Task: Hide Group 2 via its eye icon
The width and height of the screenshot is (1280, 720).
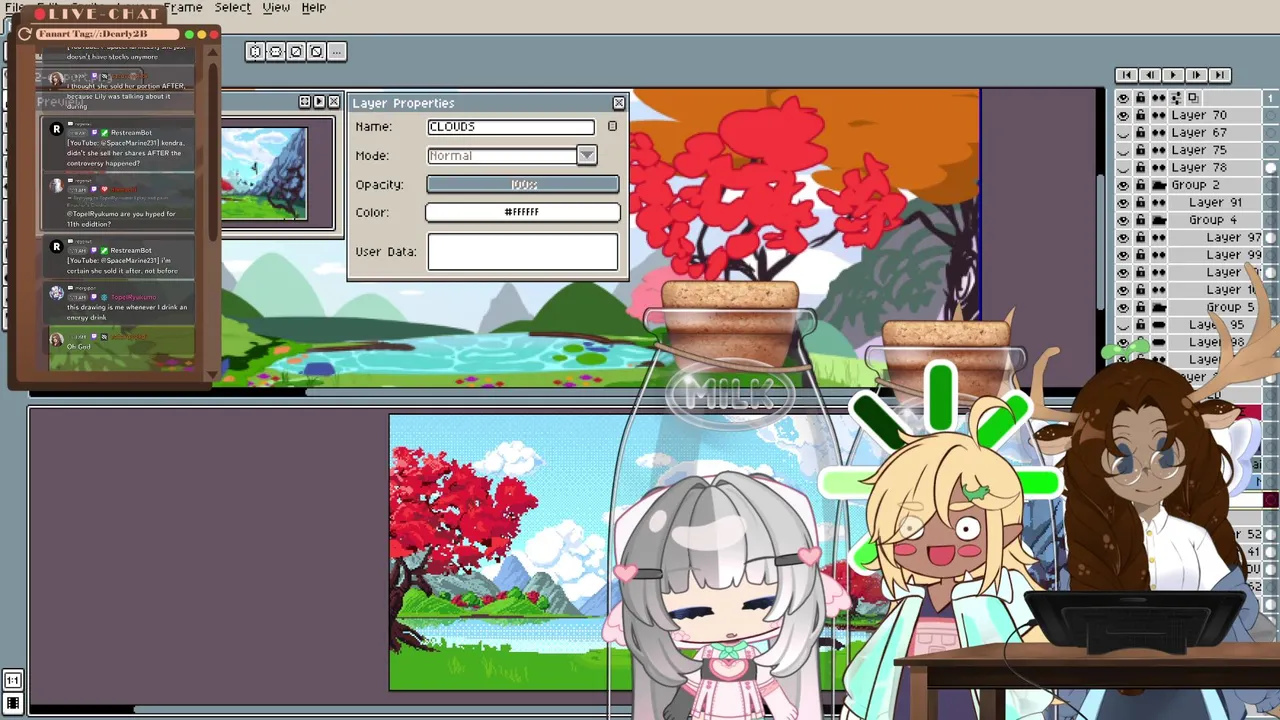Action: [1123, 185]
